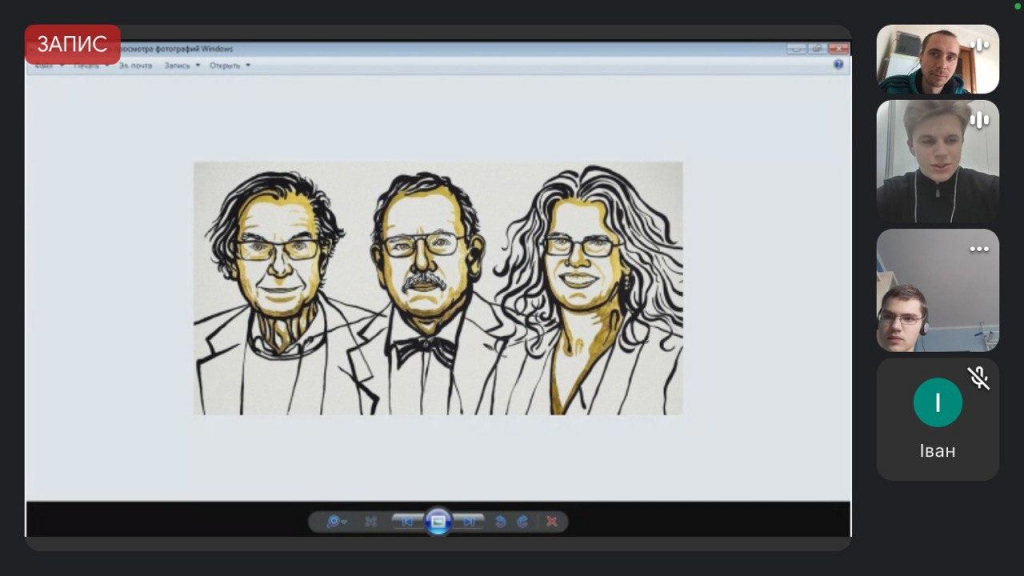Select the black sweater participant's video tile
This screenshot has height=576, width=1024.
937,161
